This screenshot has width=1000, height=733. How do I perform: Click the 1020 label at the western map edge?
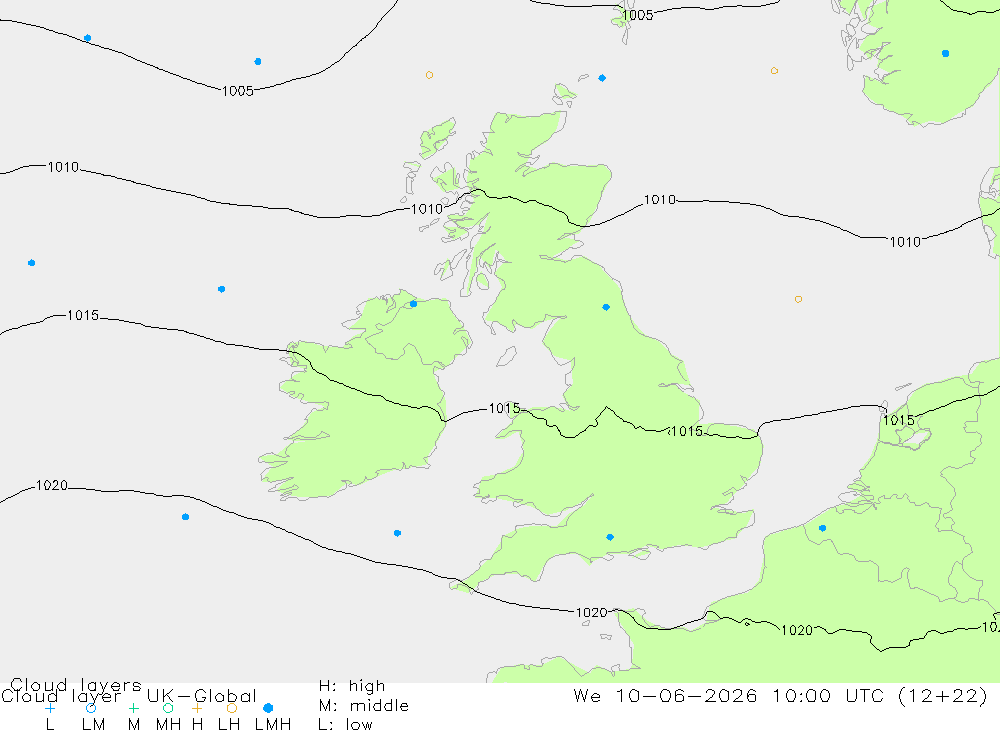coord(52,485)
